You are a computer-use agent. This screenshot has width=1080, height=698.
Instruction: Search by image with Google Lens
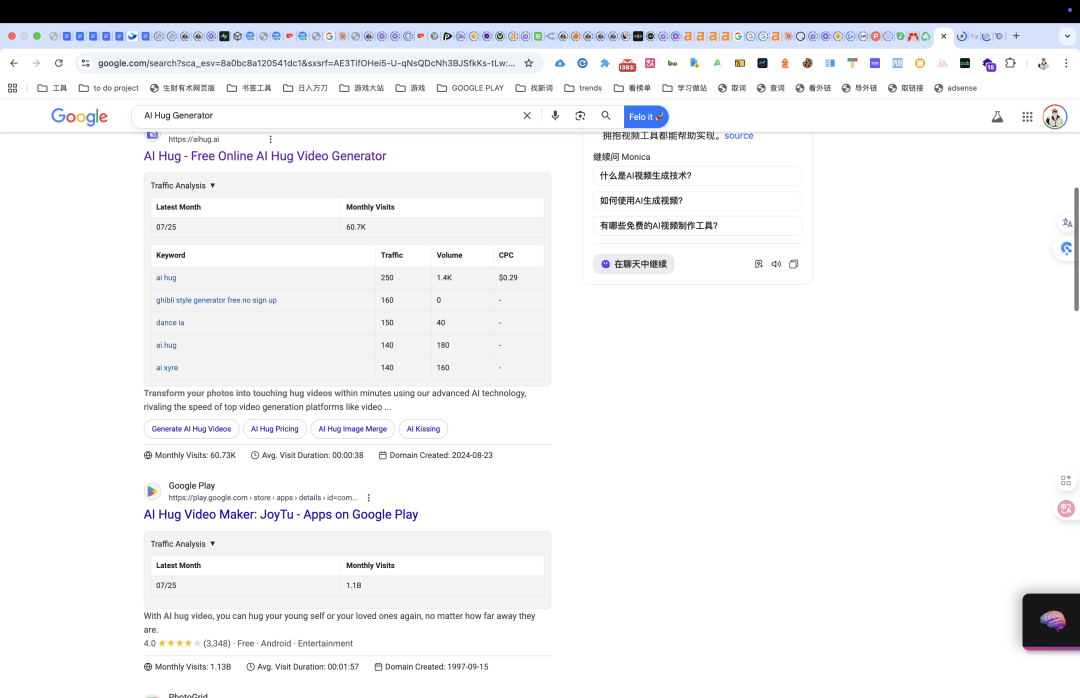click(x=580, y=116)
